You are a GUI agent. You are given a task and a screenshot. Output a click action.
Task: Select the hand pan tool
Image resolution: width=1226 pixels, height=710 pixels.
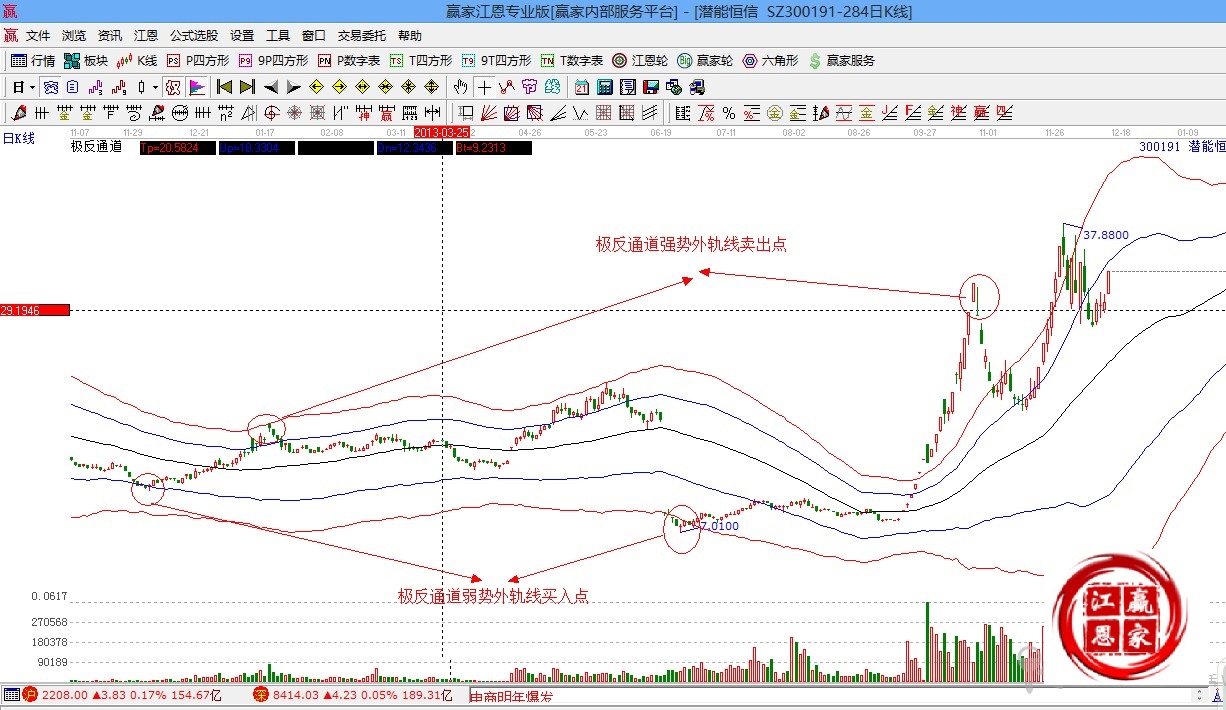point(462,87)
